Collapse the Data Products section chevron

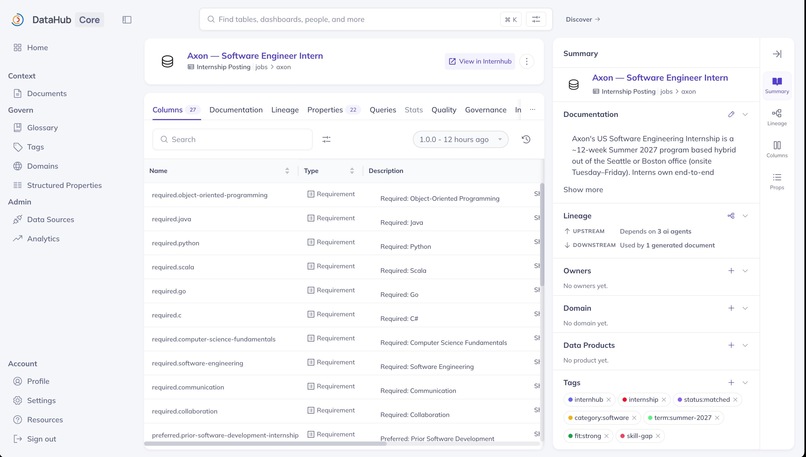pos(745,345)
